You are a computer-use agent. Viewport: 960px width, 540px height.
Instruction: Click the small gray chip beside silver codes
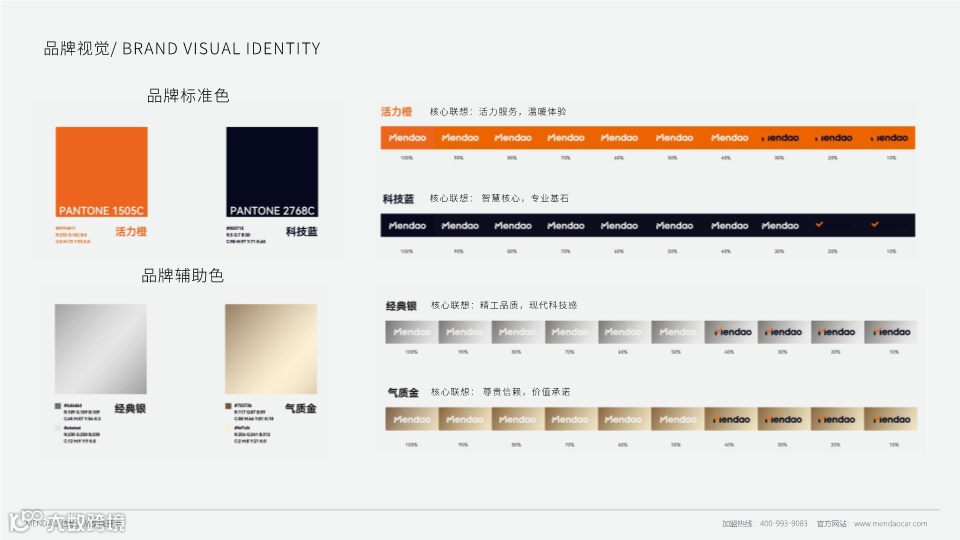tap(58, 406)
